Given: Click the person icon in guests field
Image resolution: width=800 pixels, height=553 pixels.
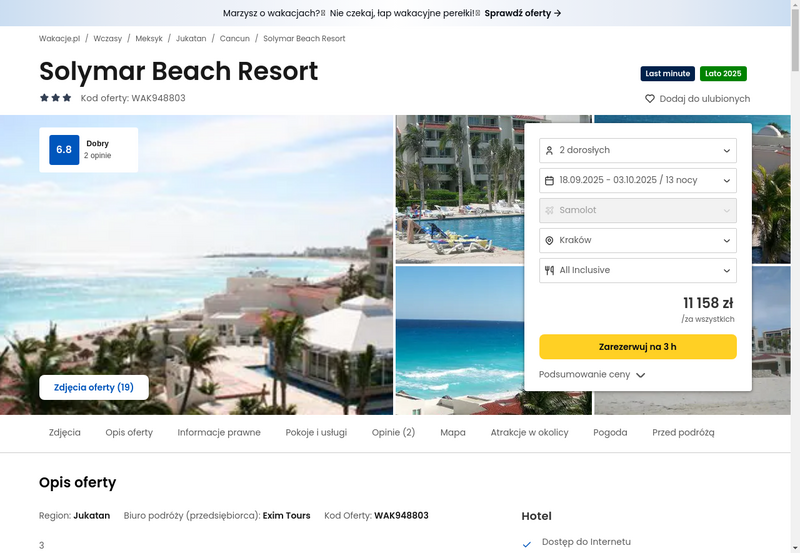Looking at the screenshot, I should (x=549, y=150).
